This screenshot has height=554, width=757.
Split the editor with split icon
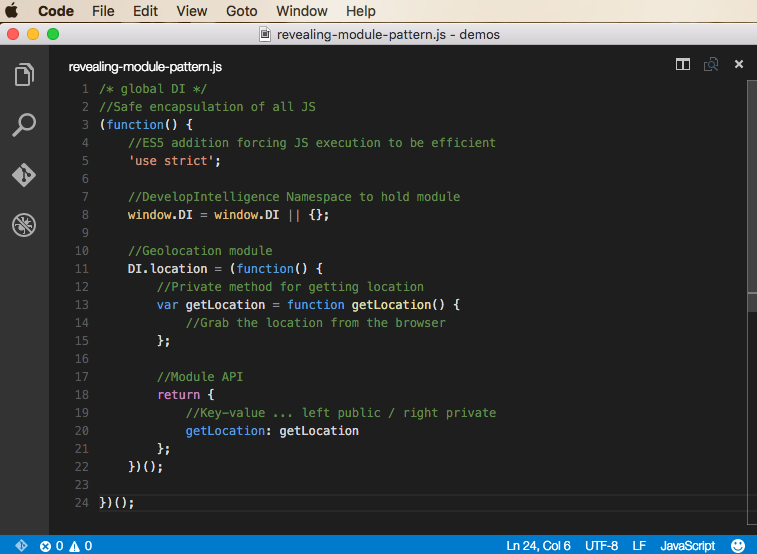pos(683,65)
